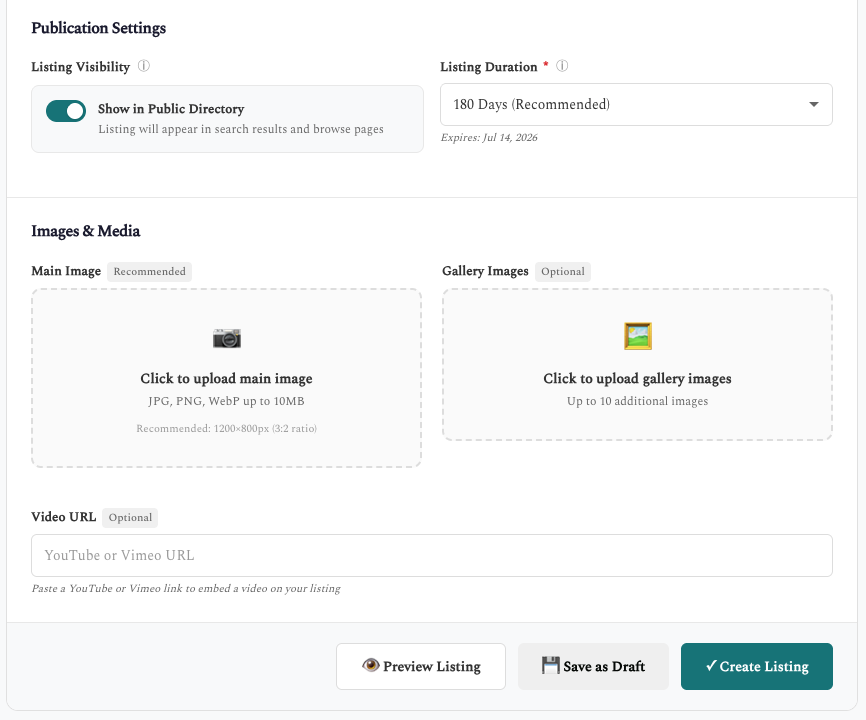The image size is (866, 720).
Task: Enable the public directory visibility switch
Action: tap(66, 111)
